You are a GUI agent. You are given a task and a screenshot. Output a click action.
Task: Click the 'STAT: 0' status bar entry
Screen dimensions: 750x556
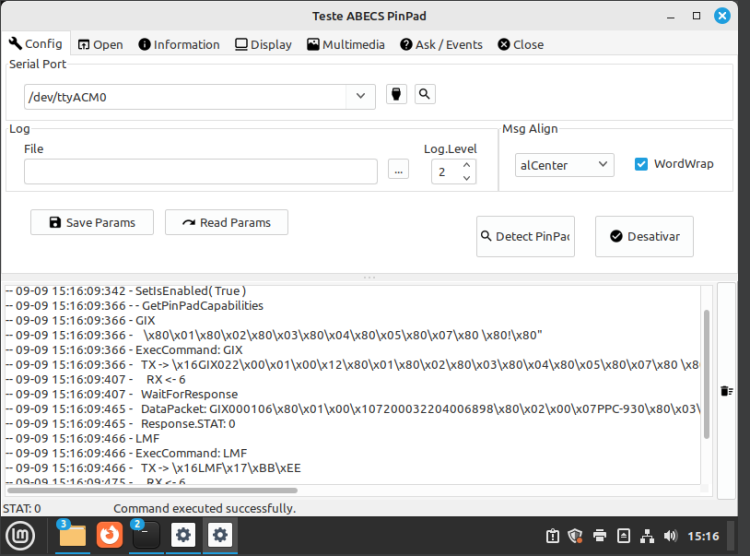click(x=22, y=508)
